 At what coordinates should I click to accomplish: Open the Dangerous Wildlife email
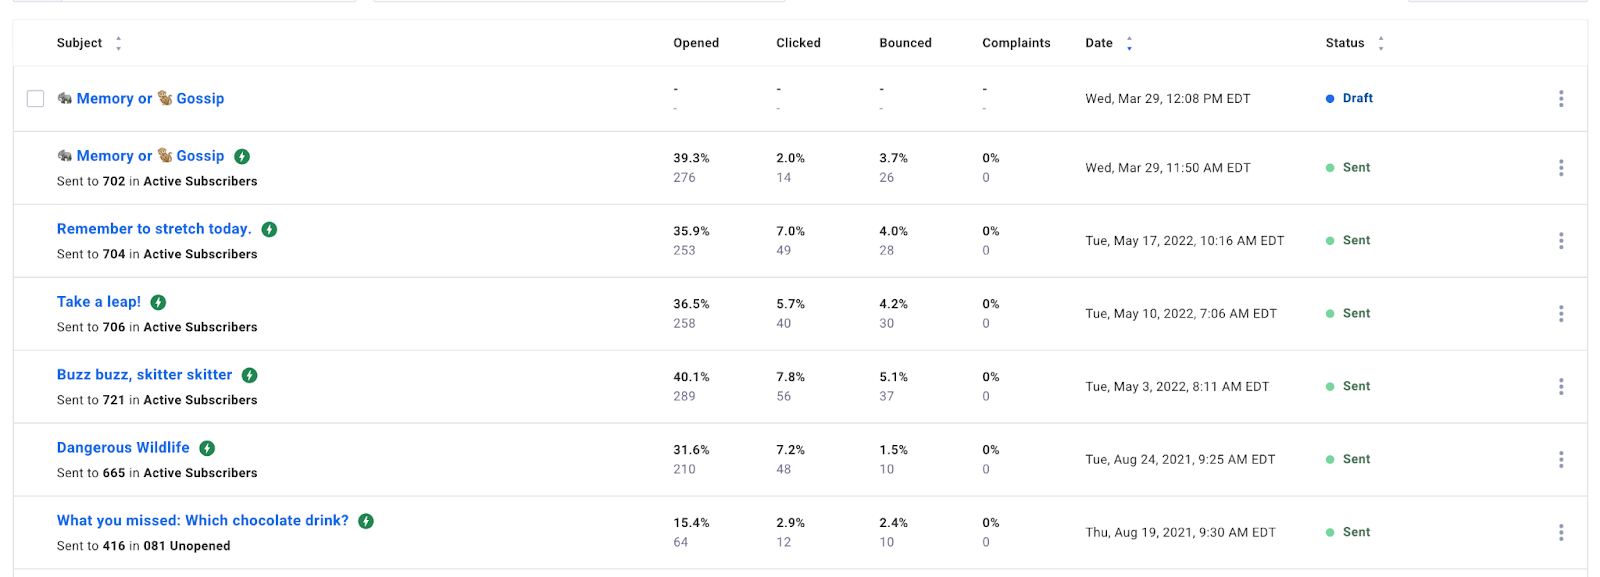click(123, 448)
